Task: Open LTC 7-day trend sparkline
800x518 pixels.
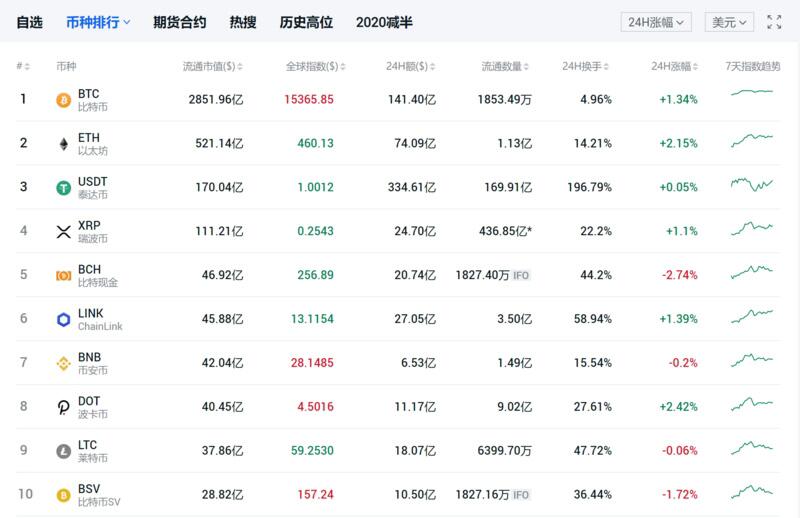Action: coord(752,448)
